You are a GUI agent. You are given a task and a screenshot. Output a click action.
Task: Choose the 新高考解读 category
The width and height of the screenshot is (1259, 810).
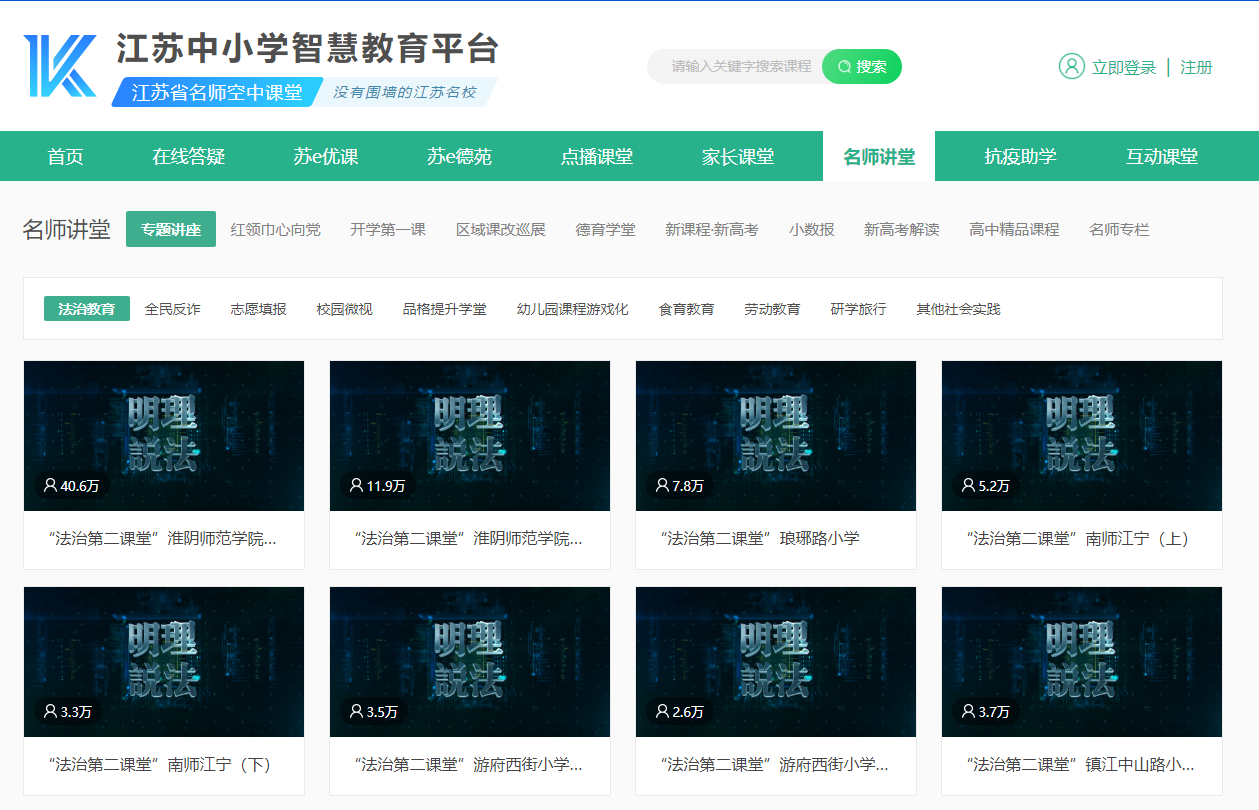(901, 230)
